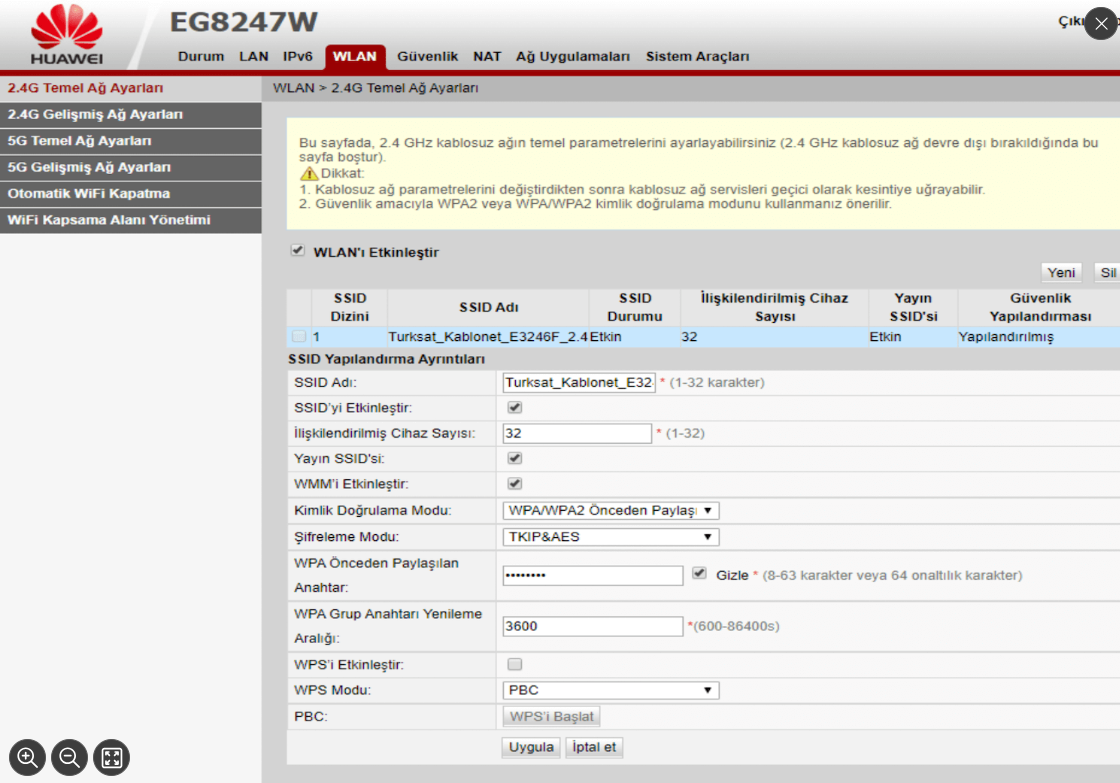The image size is (1120, 783).
Task: Open 2.4G Gelişmiş Ağ Ayarları
Action: point(131,114)
